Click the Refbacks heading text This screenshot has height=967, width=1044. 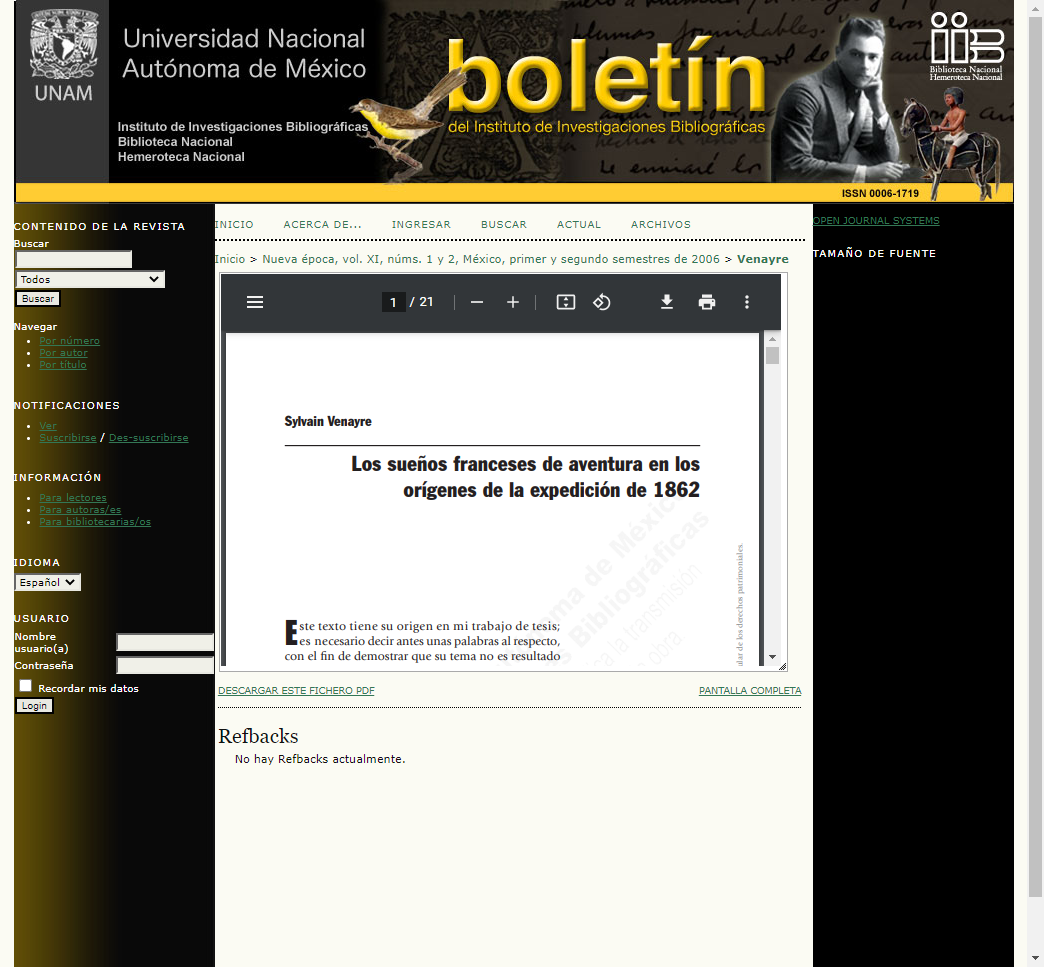[258, 736]
